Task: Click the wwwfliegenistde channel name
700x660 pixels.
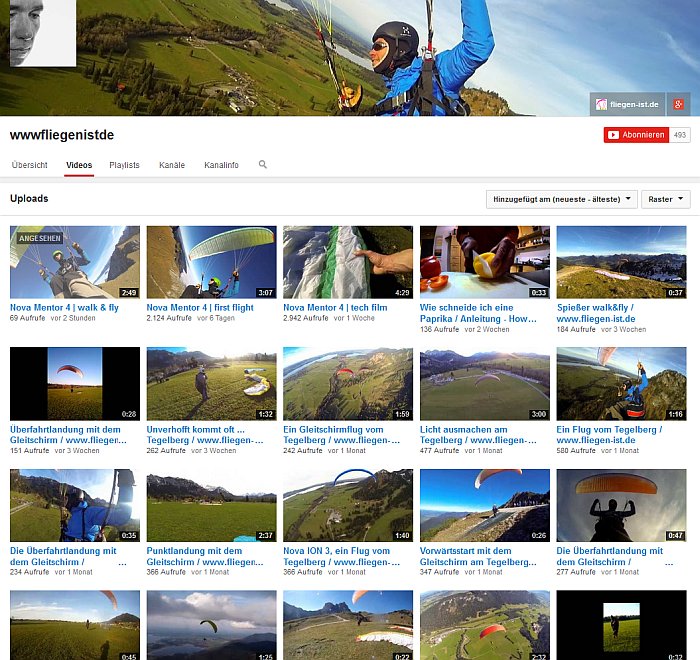Action: coord(62,135)
